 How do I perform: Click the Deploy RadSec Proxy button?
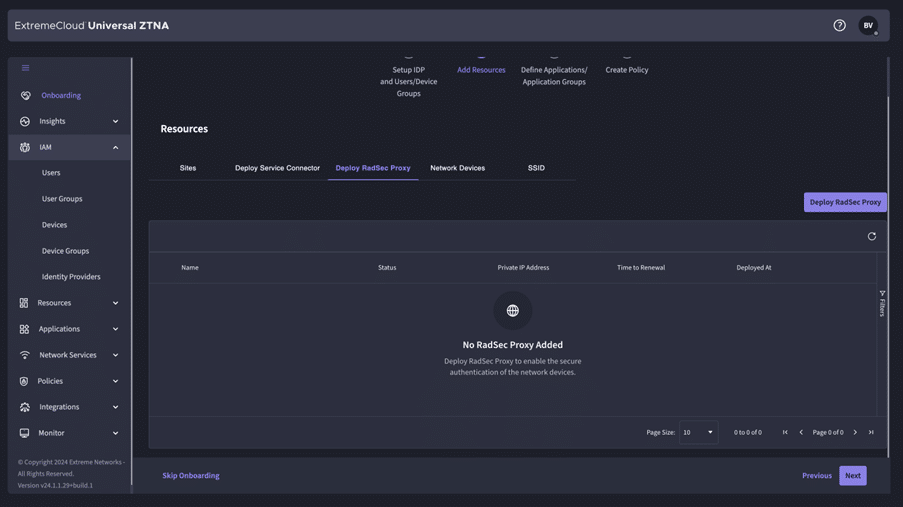pos(845,202)
